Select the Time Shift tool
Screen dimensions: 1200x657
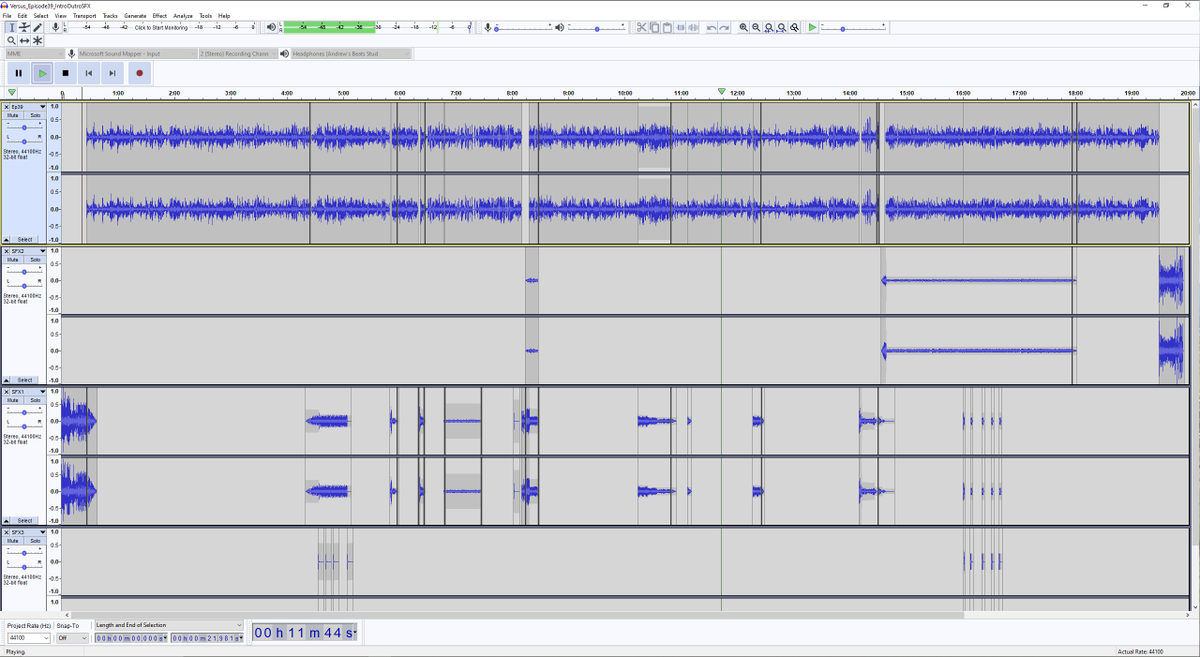[x=24, y=40]
